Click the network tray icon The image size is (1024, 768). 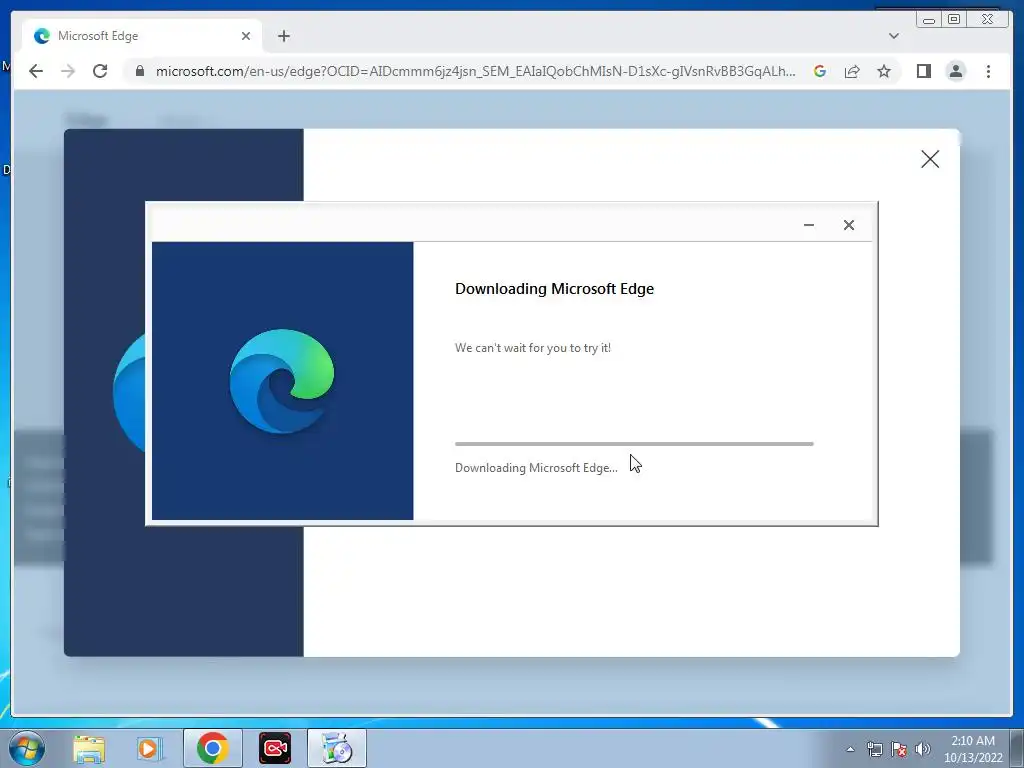pyautogui.click(x=874, y=749)
